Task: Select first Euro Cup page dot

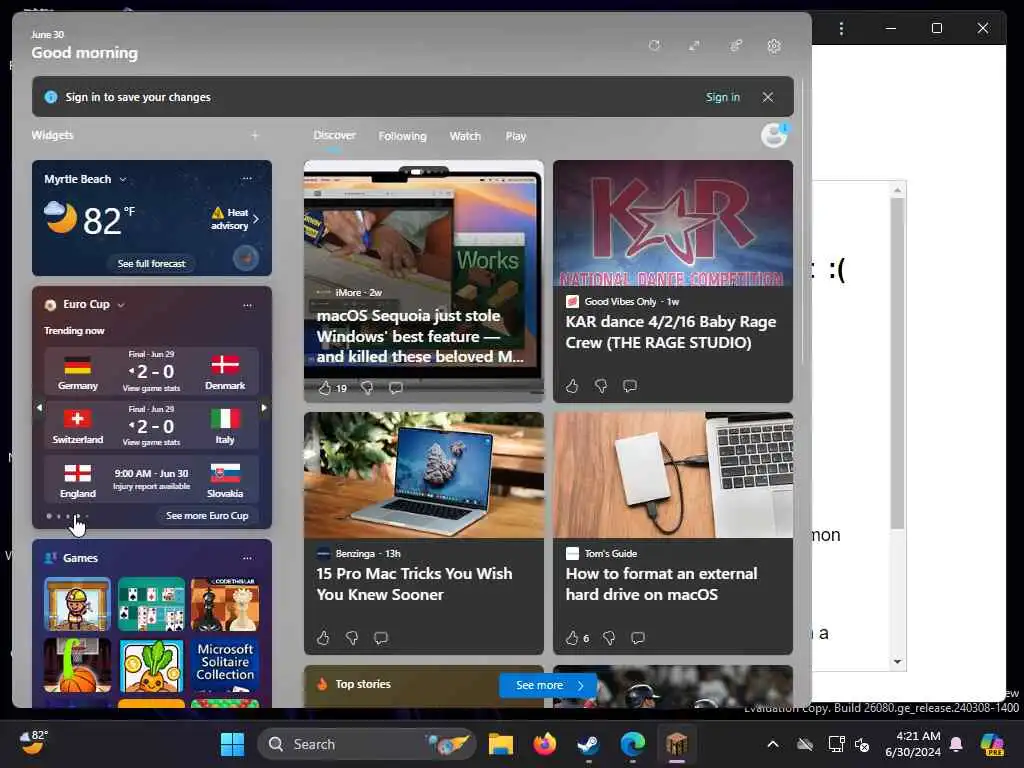Action: tap(49, 516)
